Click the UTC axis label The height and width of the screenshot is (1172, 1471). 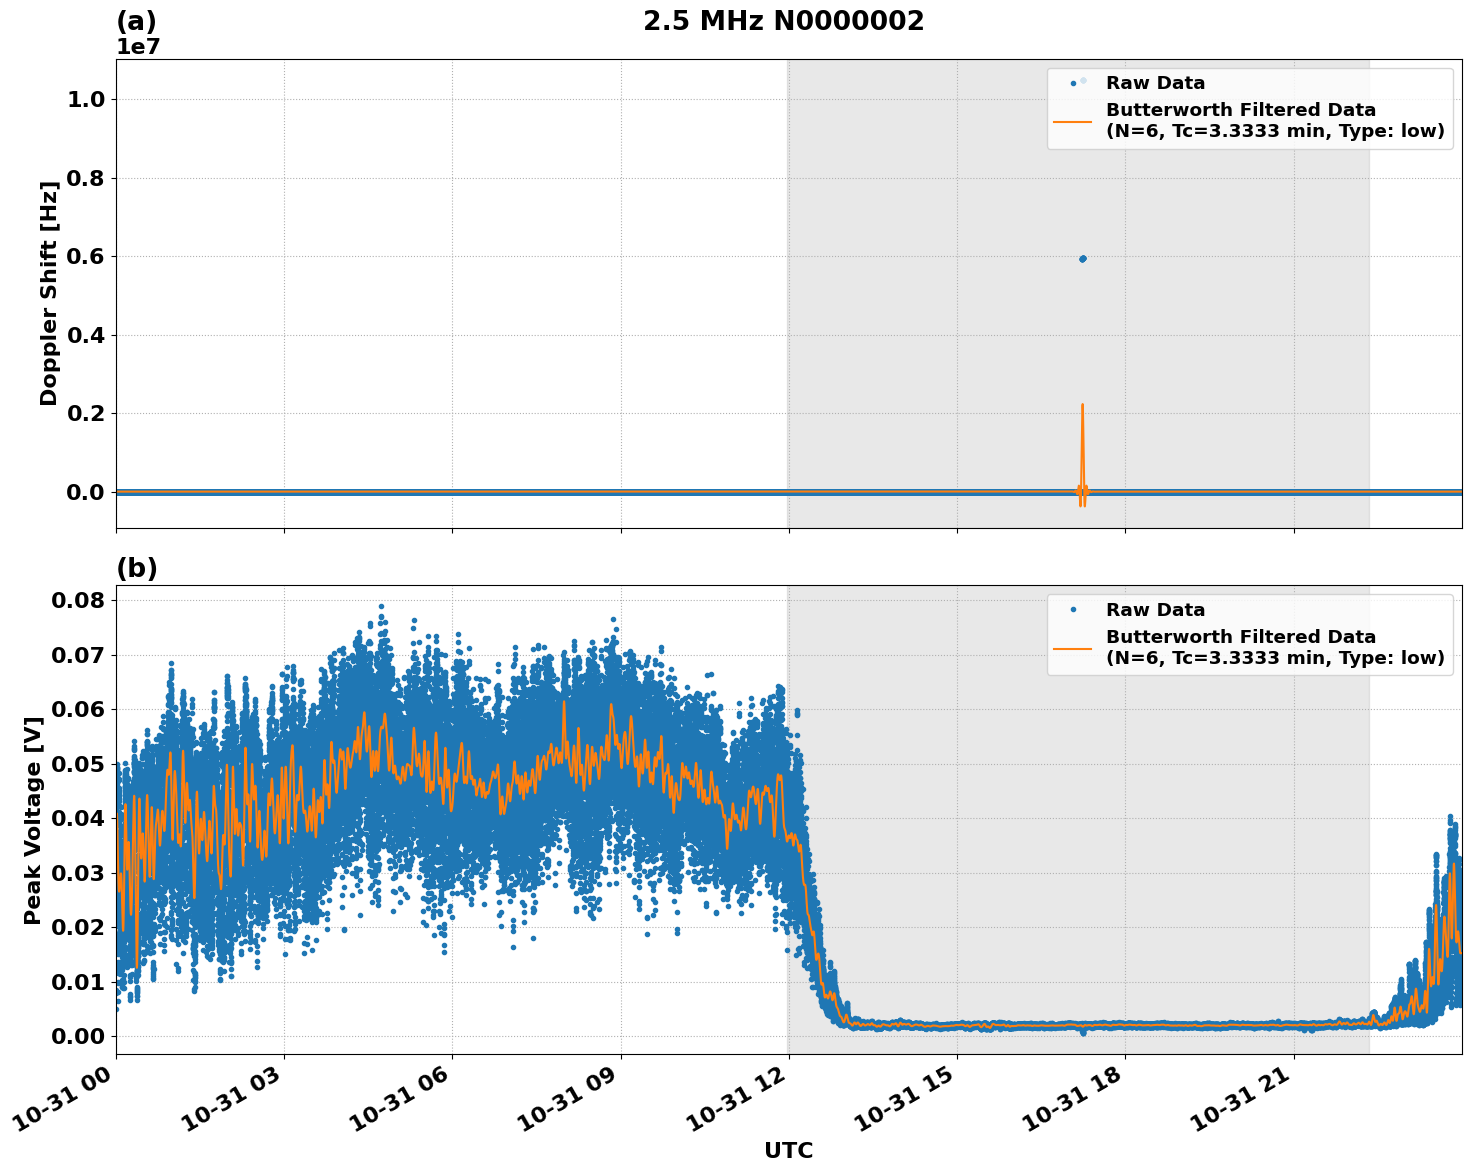tap(788, 1151)
